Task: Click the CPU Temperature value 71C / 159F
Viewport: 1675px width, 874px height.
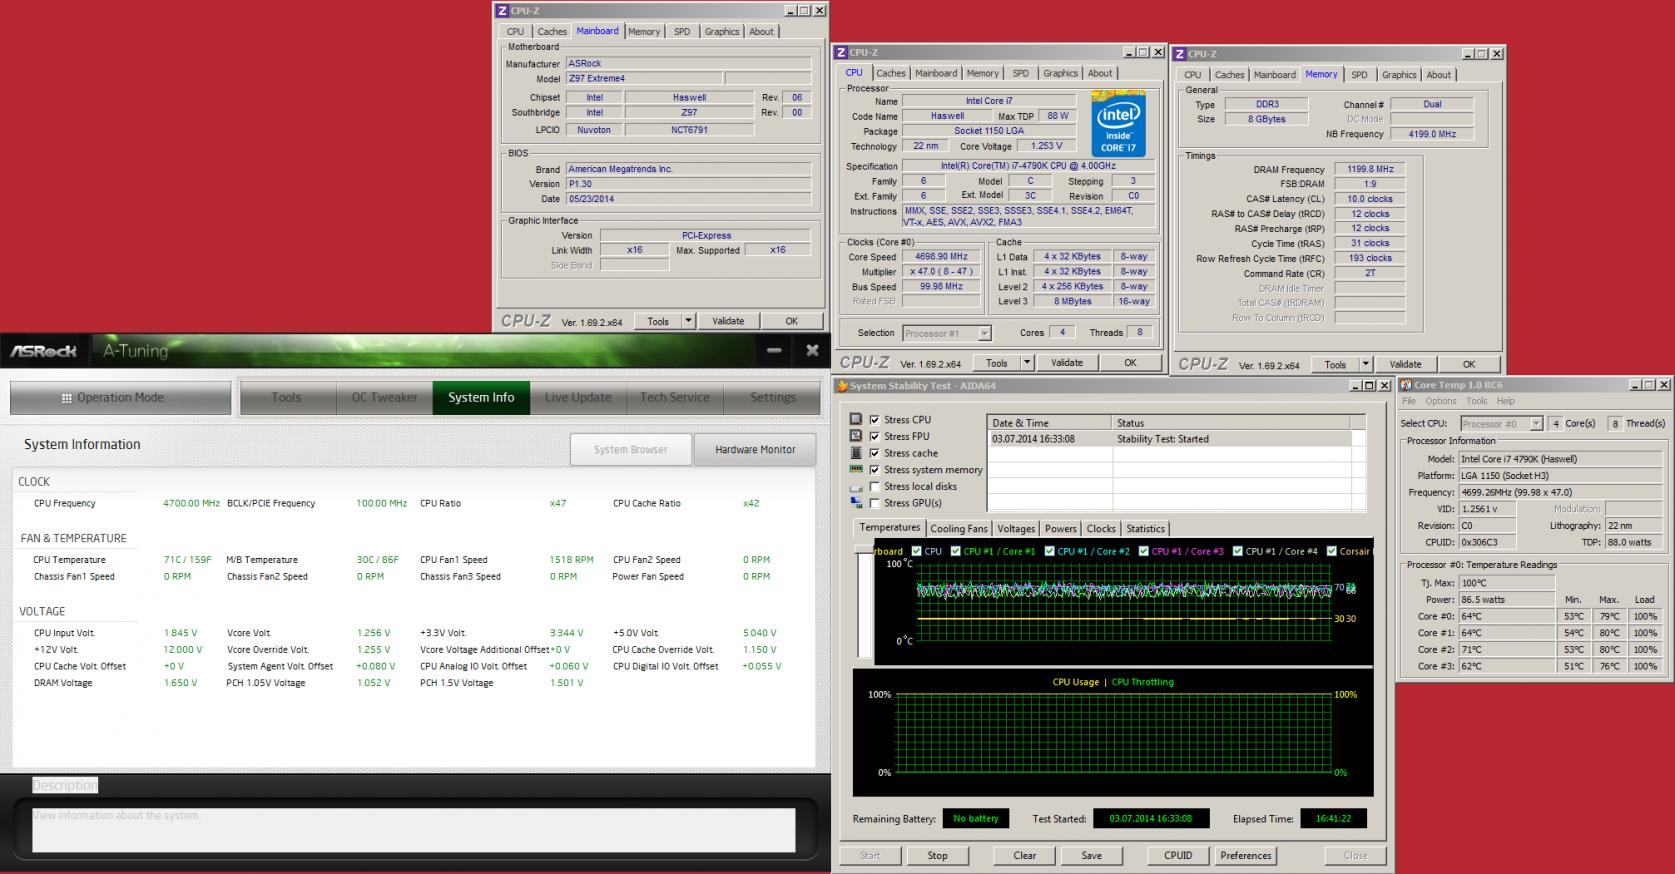Action: 187,560
